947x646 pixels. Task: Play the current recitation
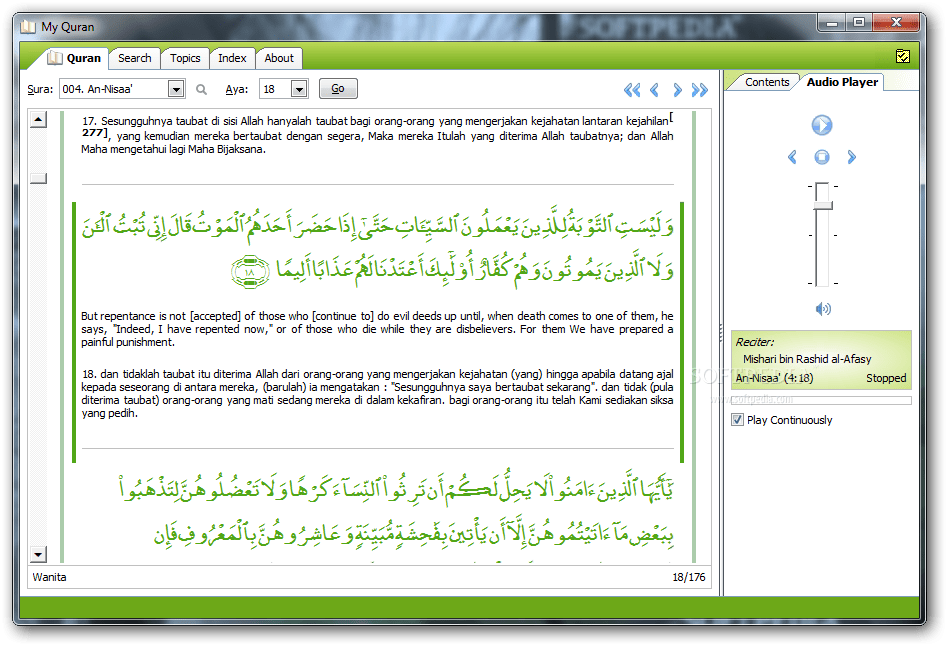point(822,124)
